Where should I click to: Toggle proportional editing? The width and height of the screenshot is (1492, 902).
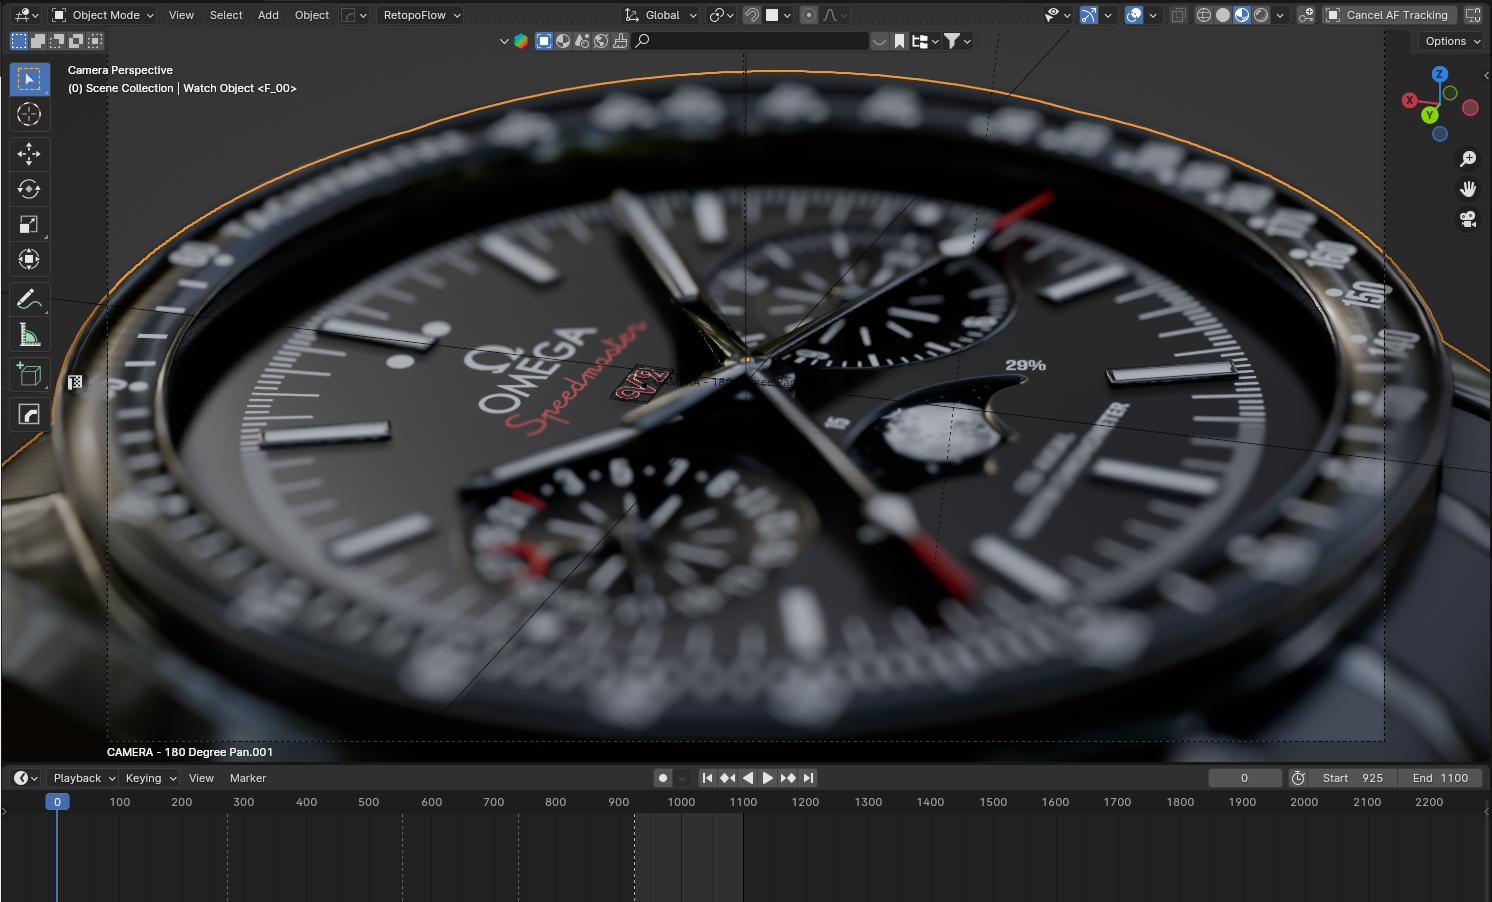(x=809, y=15)
